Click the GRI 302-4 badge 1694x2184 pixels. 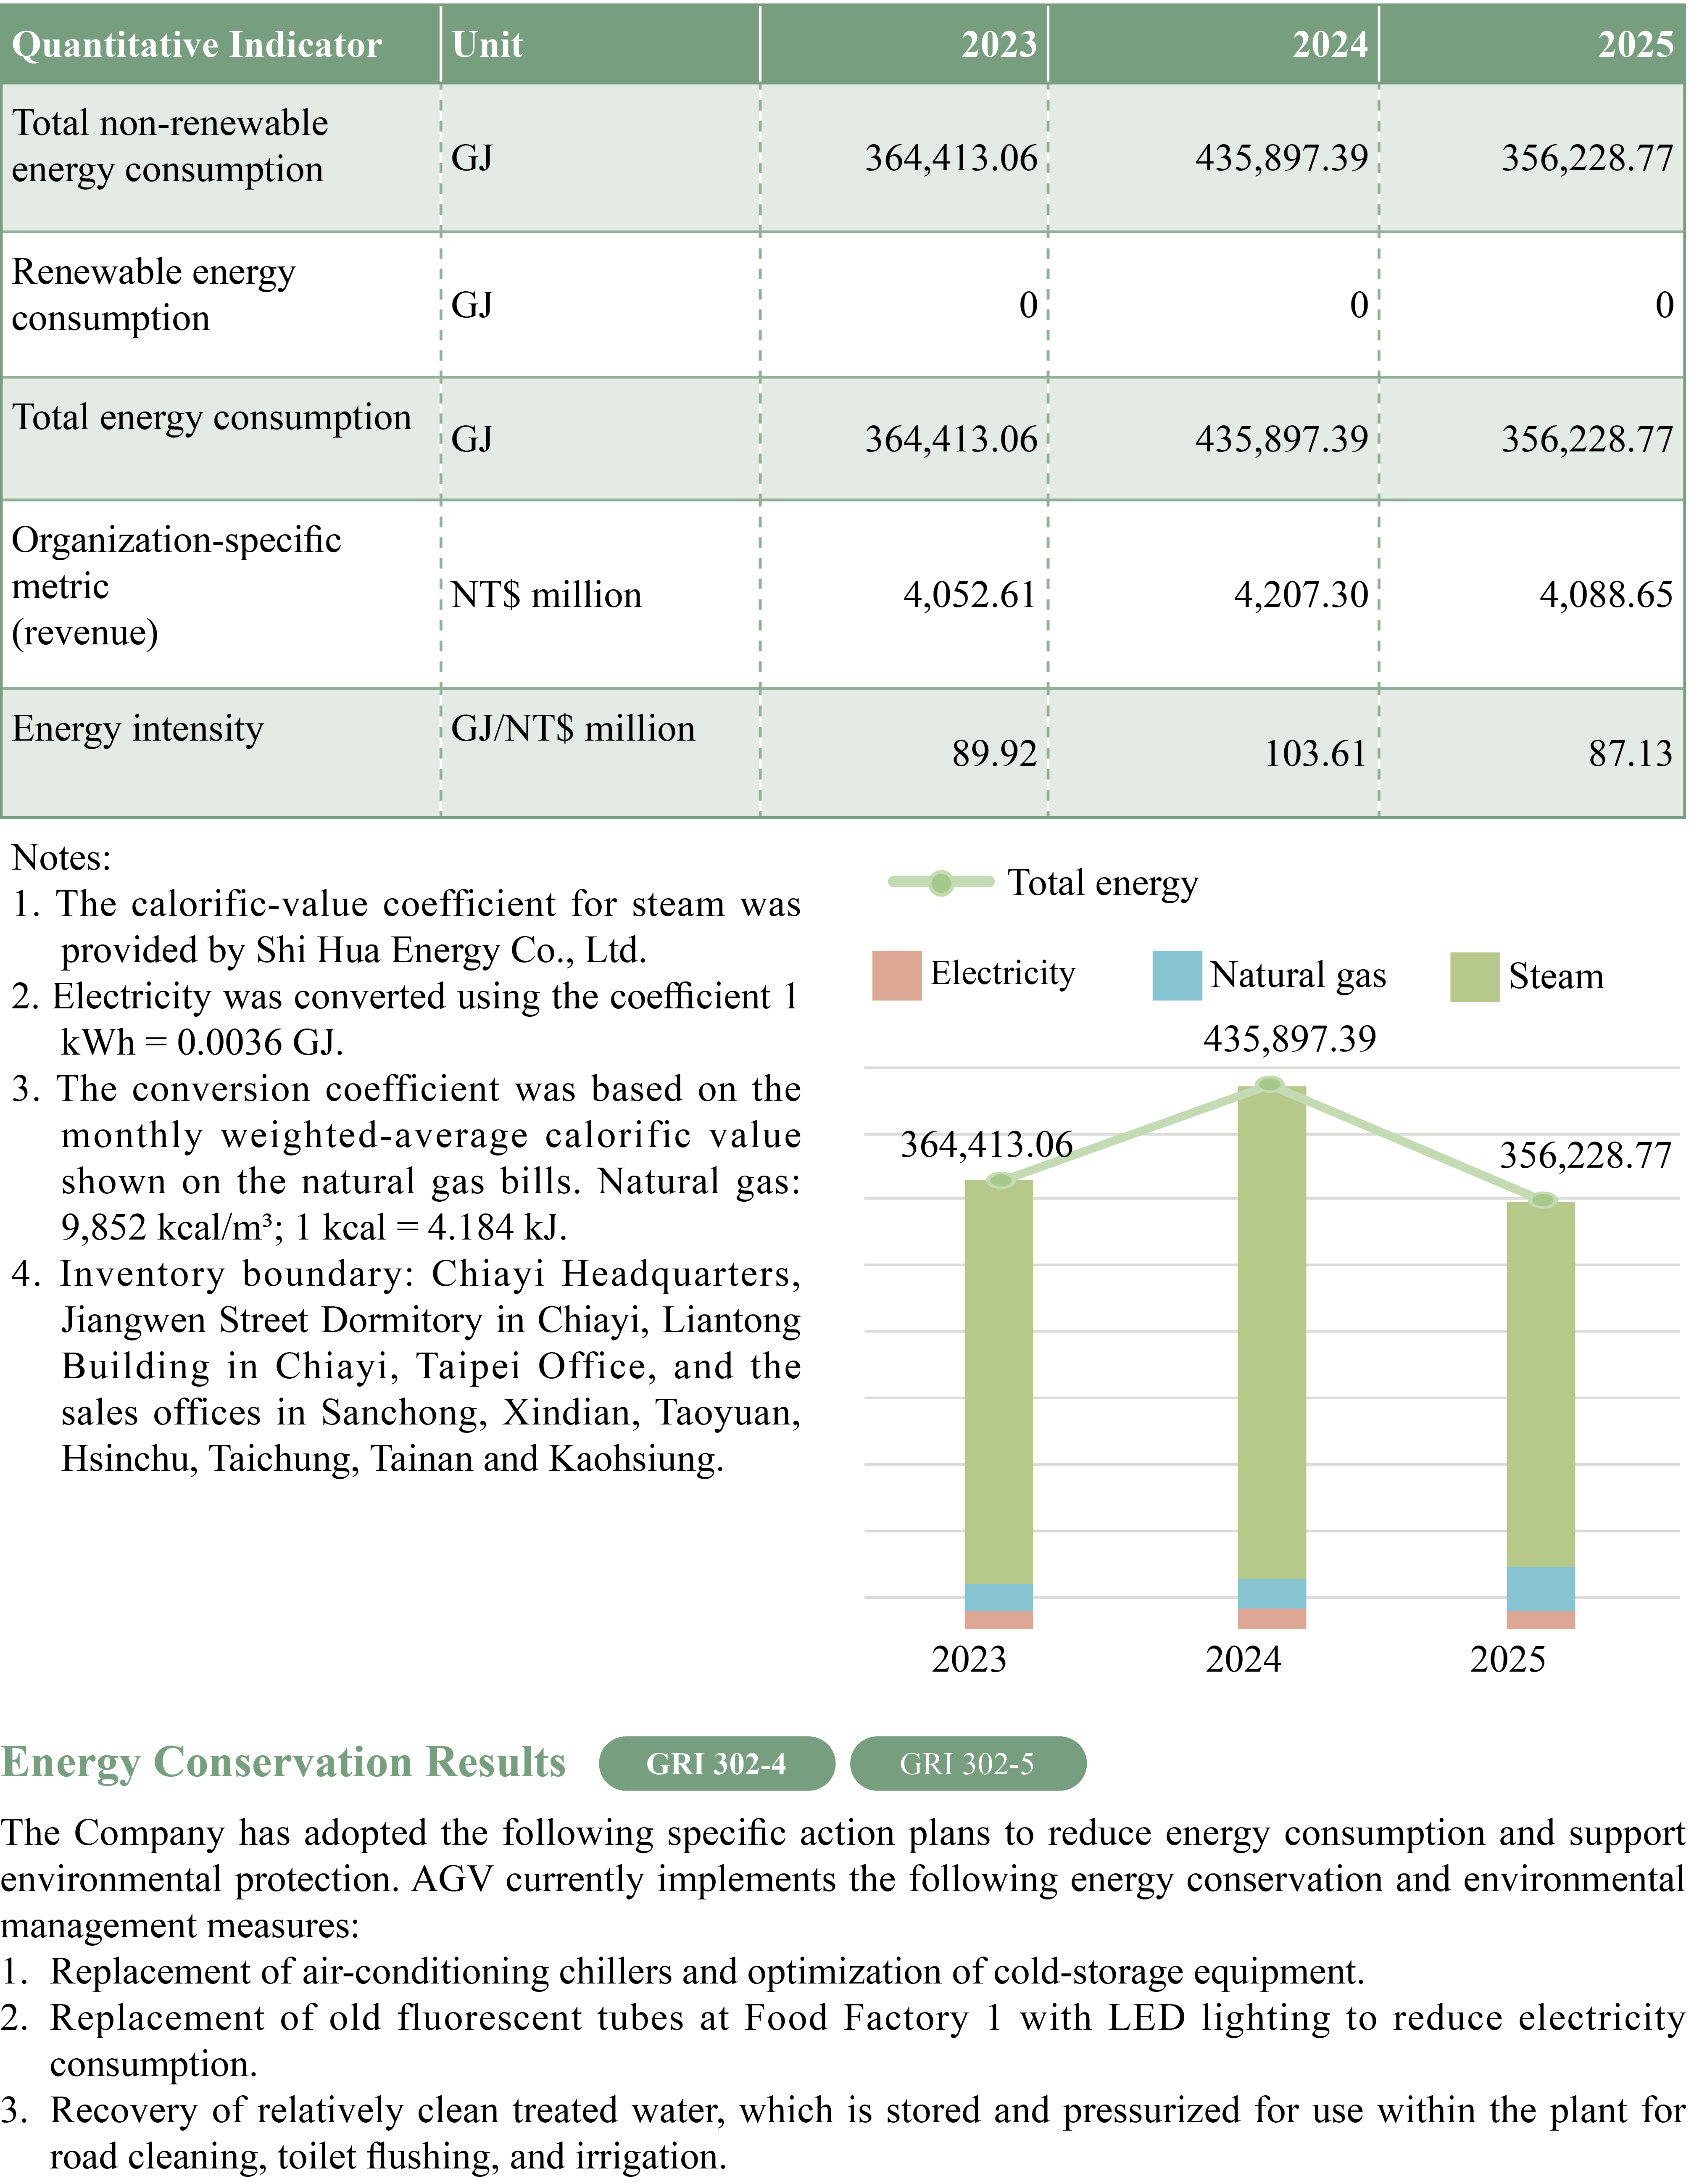716,1763
